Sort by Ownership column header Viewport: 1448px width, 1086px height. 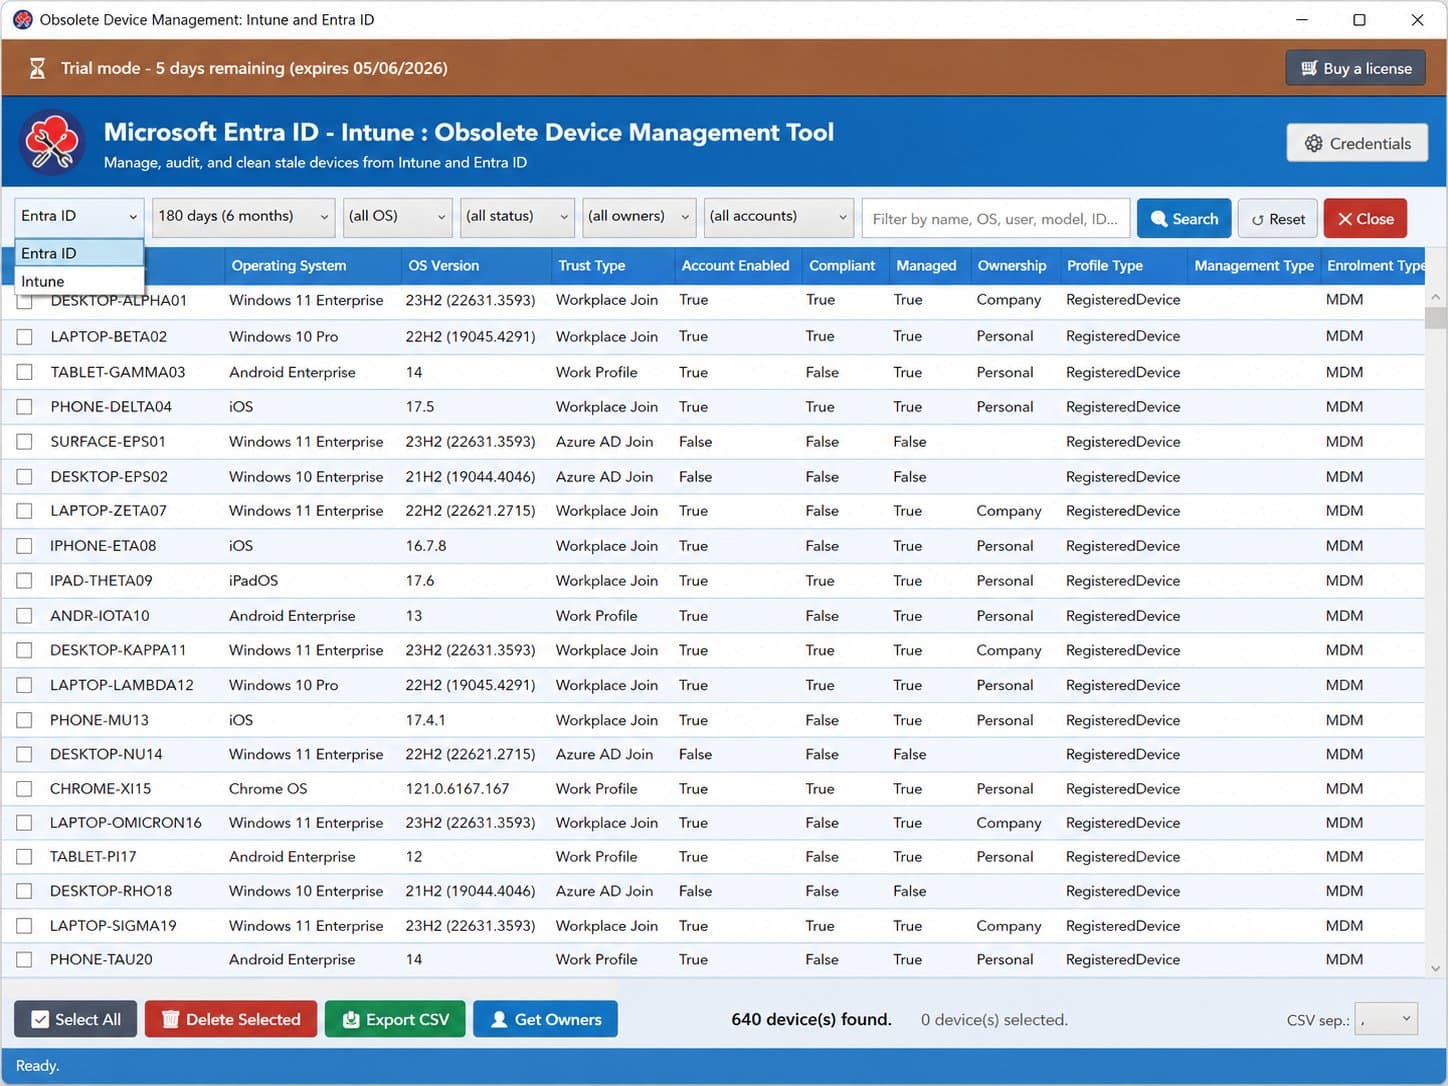coord(1013,265)
